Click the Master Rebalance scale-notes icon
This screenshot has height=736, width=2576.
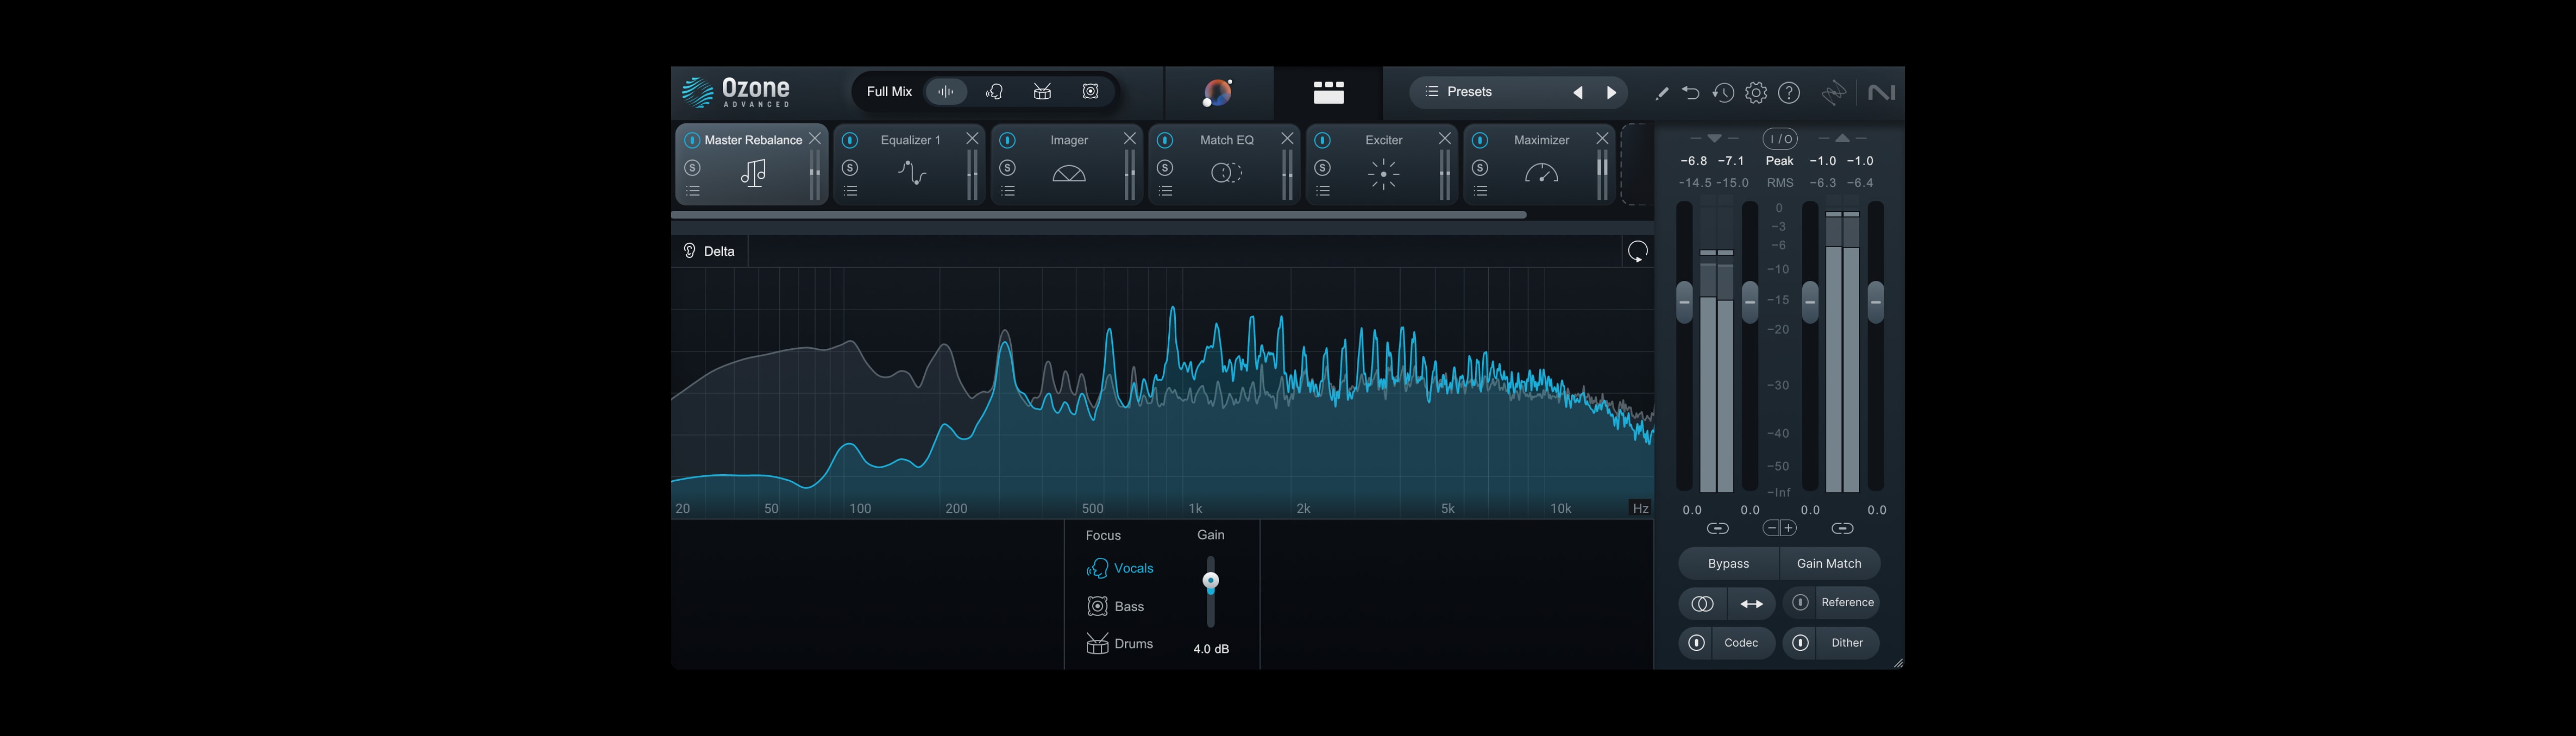[753, 173]
